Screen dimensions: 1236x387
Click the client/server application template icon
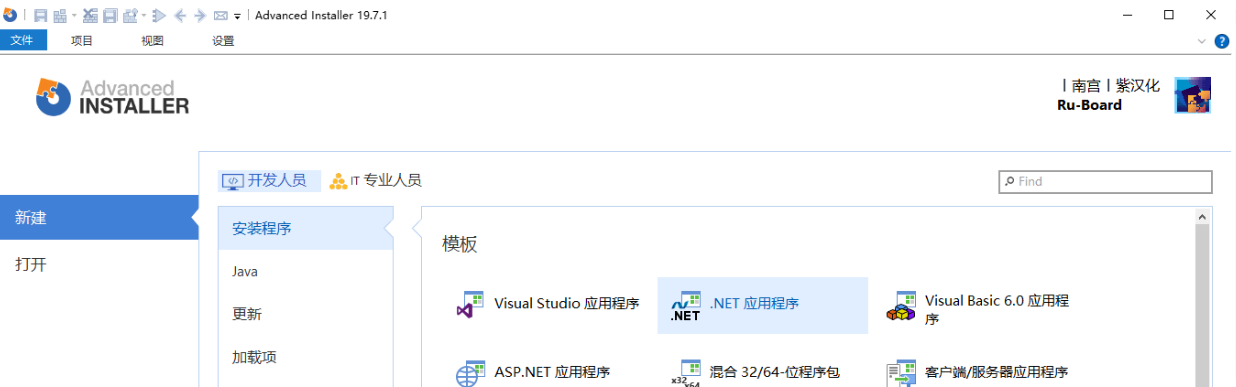click(901, 373)
